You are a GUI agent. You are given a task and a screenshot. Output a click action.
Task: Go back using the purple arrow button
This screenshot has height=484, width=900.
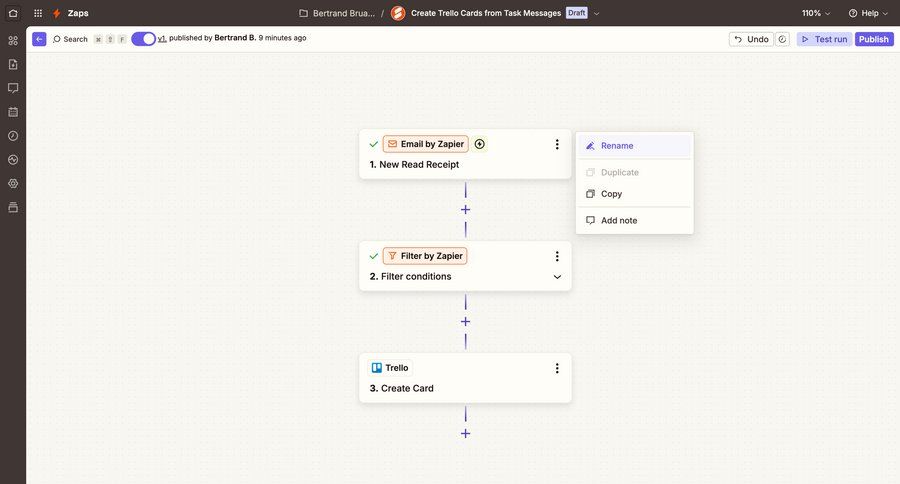(x=39, y=39)
